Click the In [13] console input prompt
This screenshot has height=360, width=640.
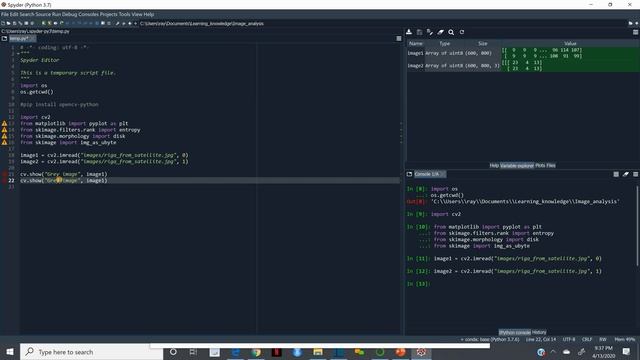pos(419,284)
